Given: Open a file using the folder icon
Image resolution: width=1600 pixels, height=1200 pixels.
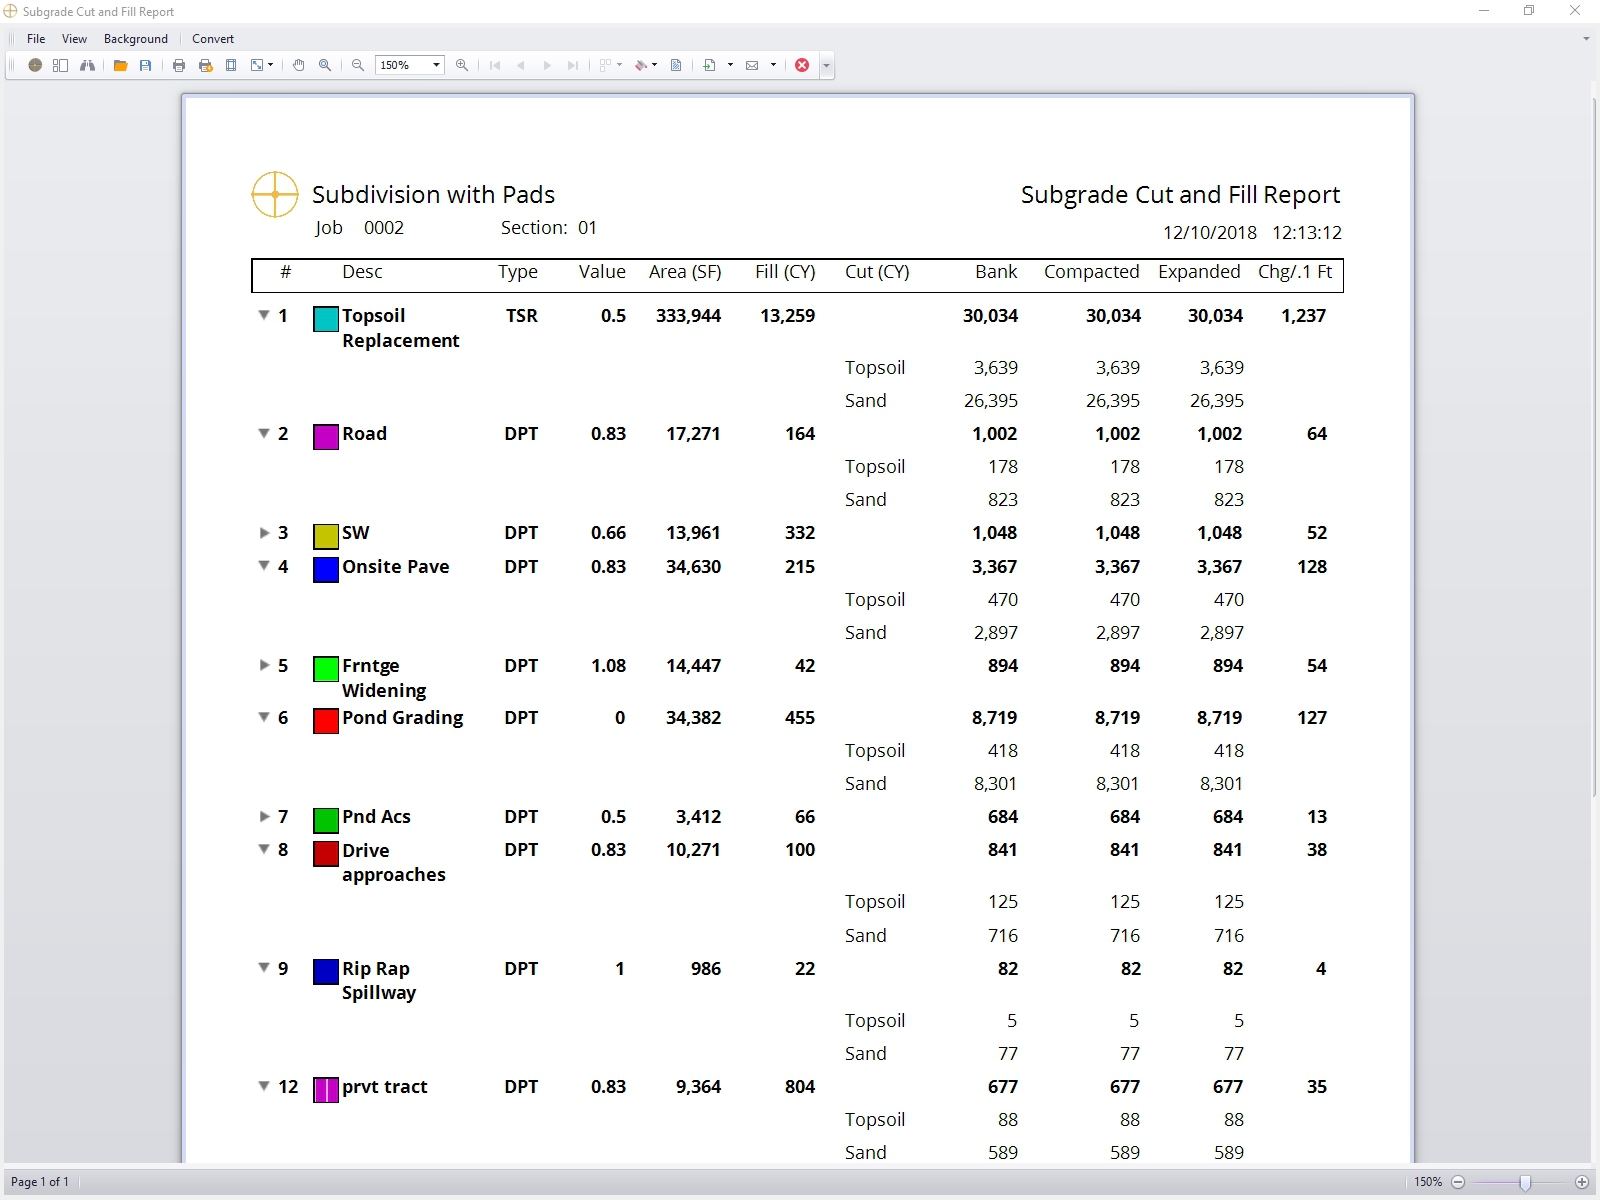Looking at the screenshot, I should pyautogui.click(x=121, y=65).
